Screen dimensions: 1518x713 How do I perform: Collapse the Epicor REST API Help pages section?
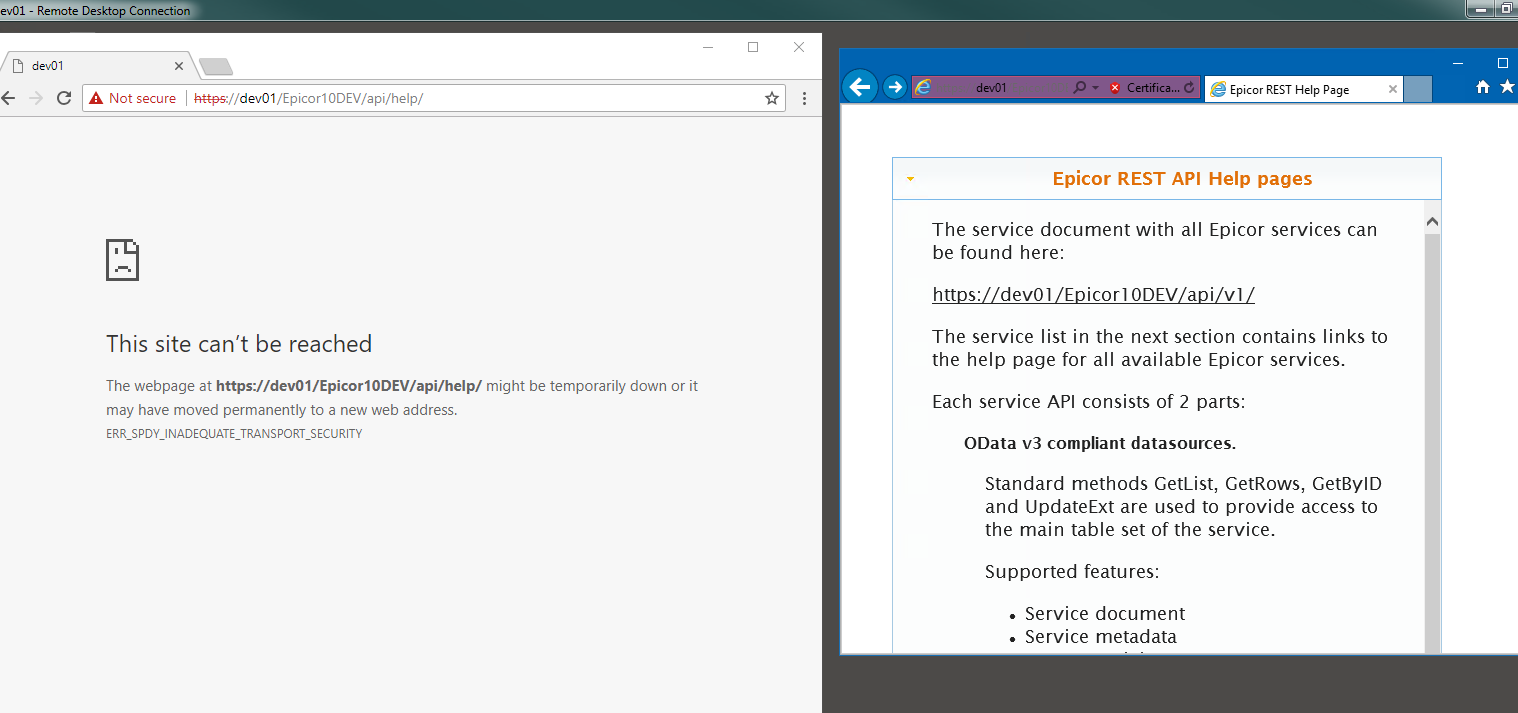(910, 180)
